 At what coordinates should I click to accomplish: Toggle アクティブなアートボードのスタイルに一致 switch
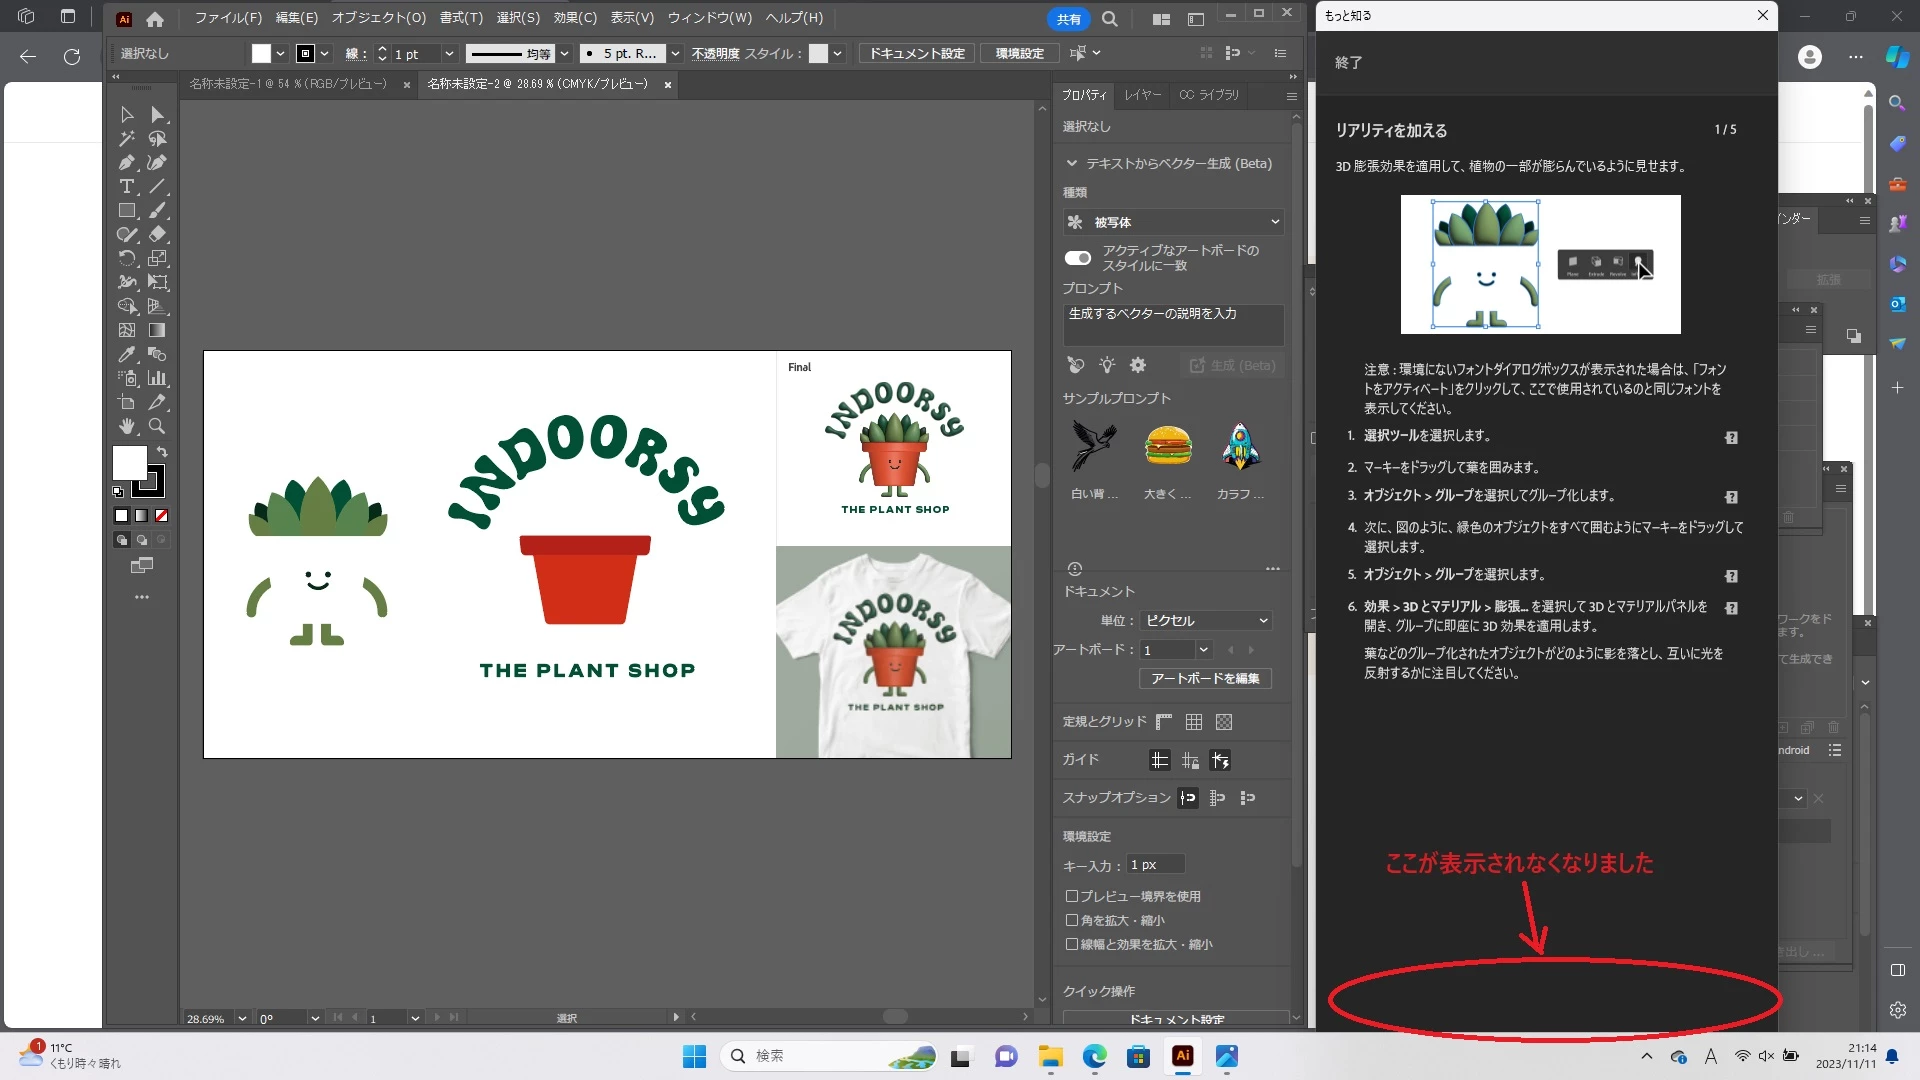(1078, 258)
